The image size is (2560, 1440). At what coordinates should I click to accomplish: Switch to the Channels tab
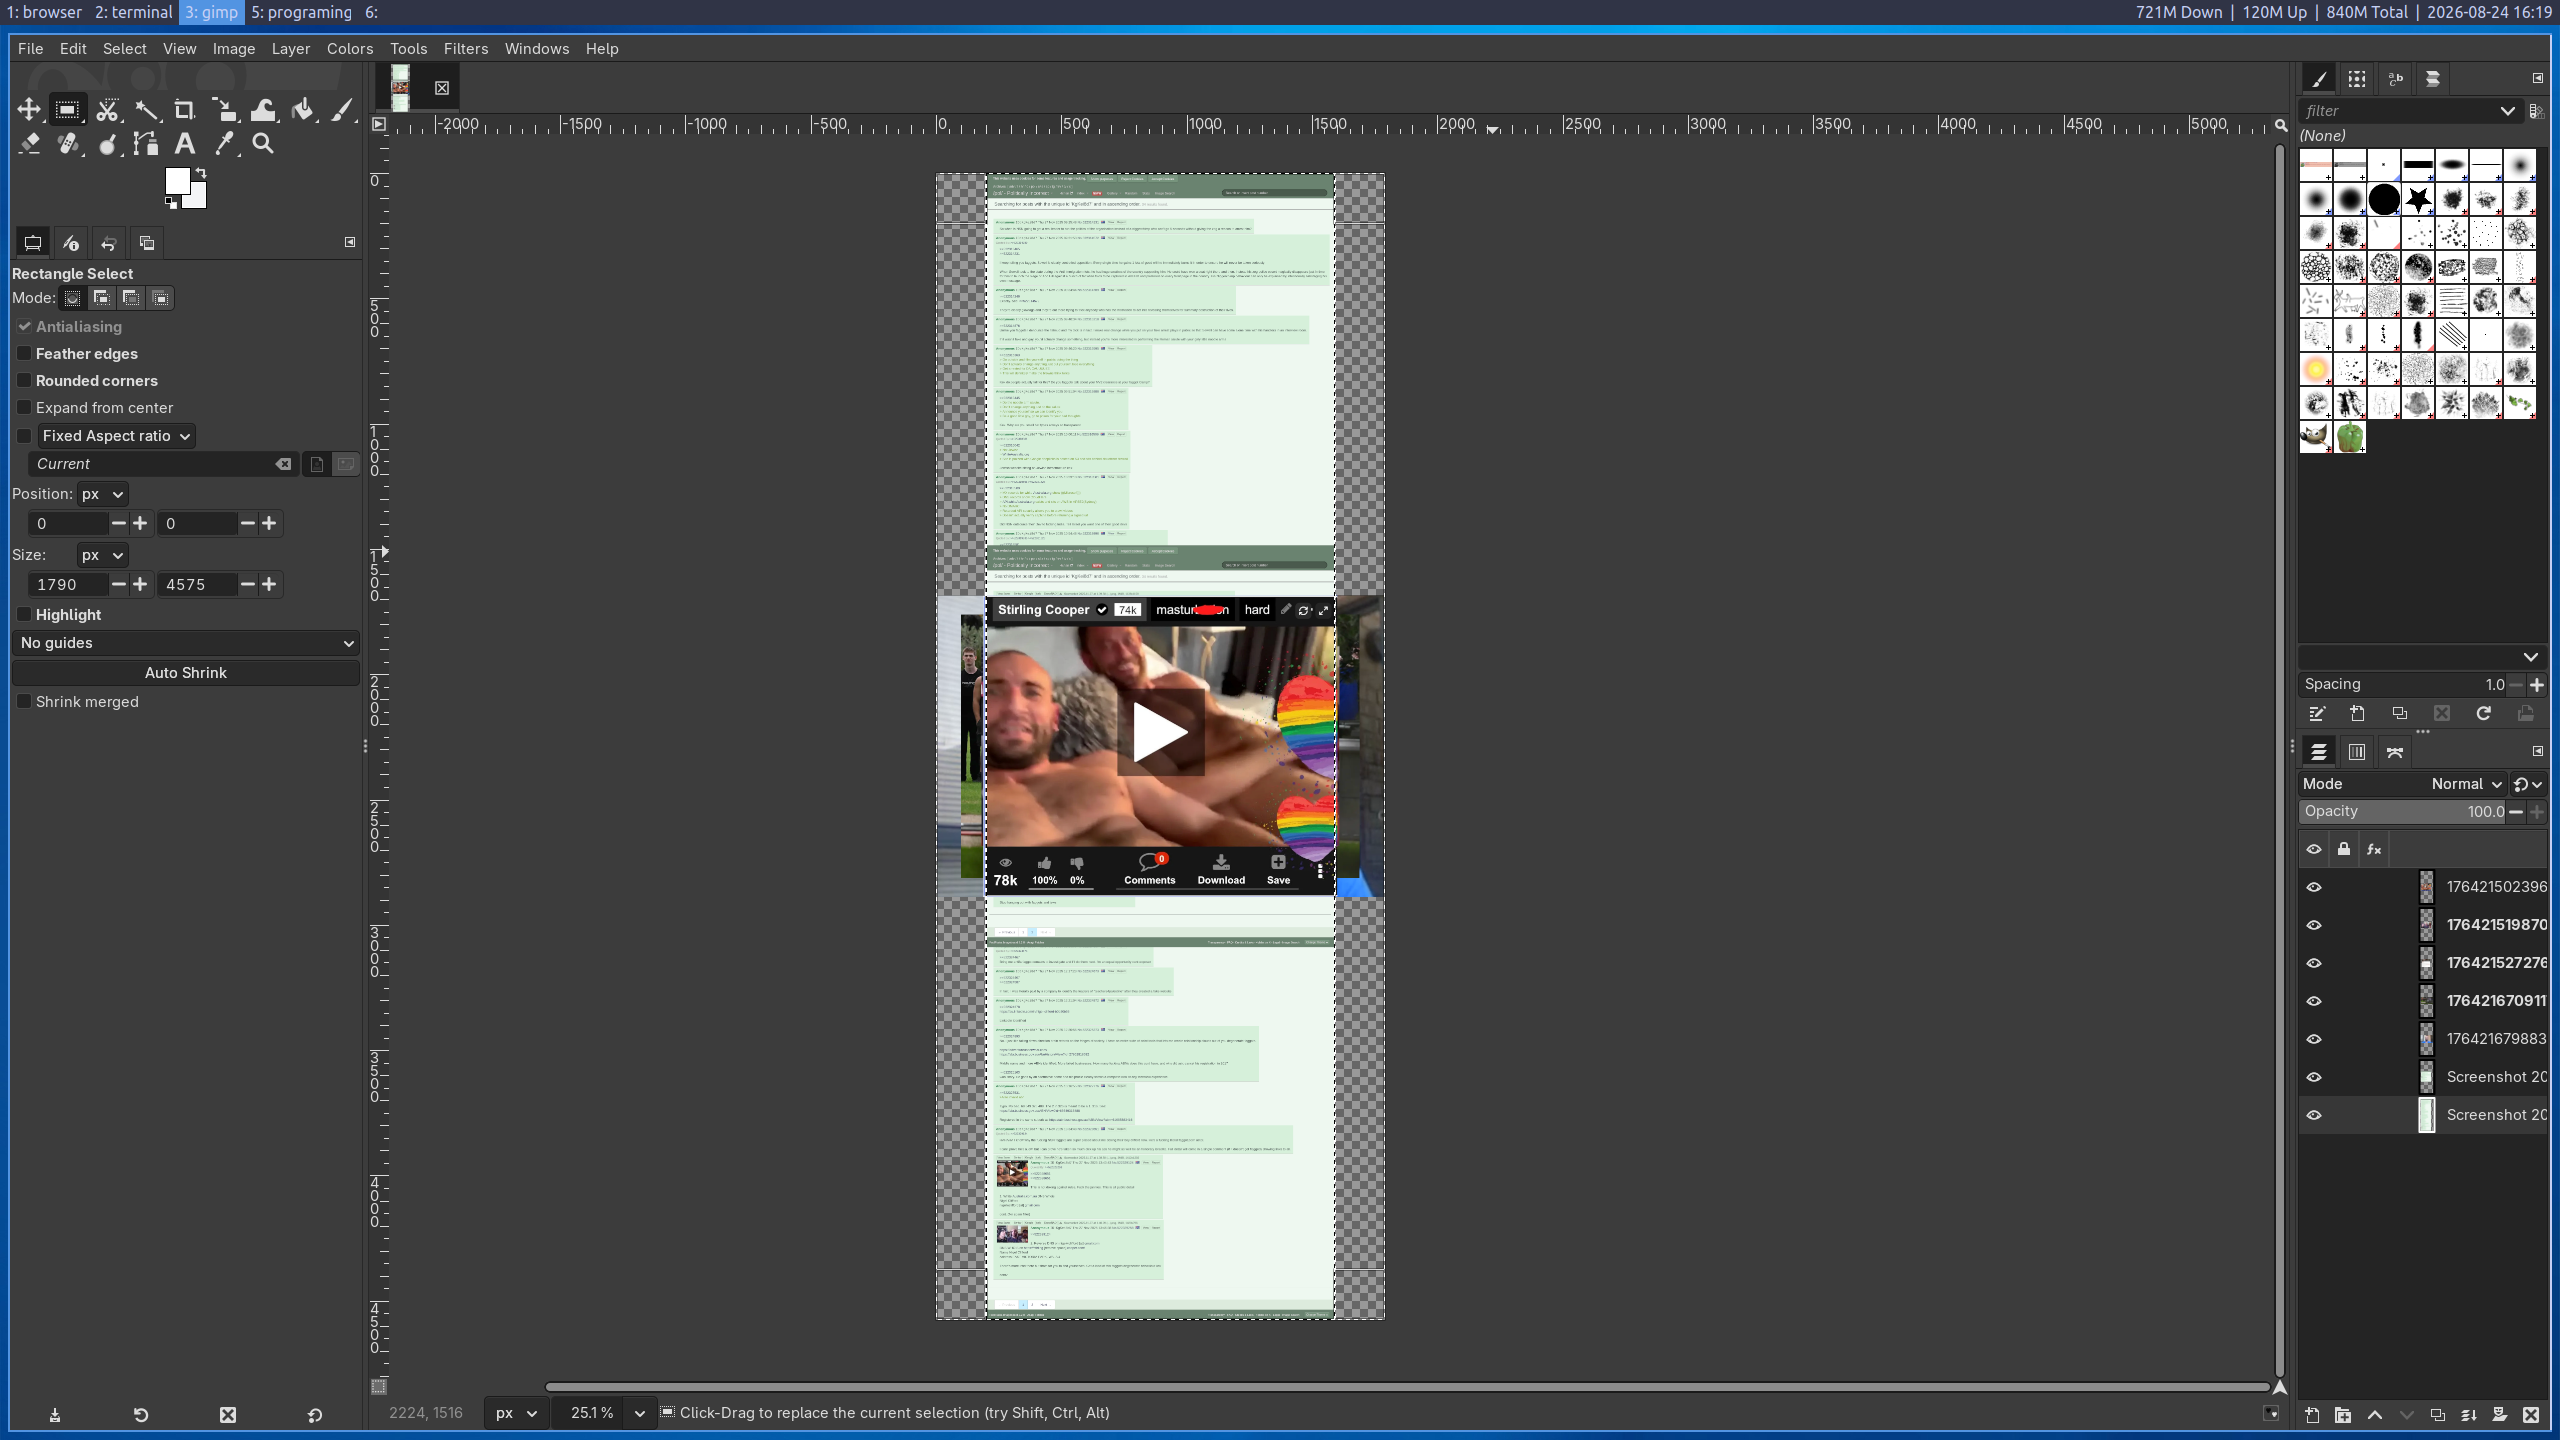tap(2357, 752)
